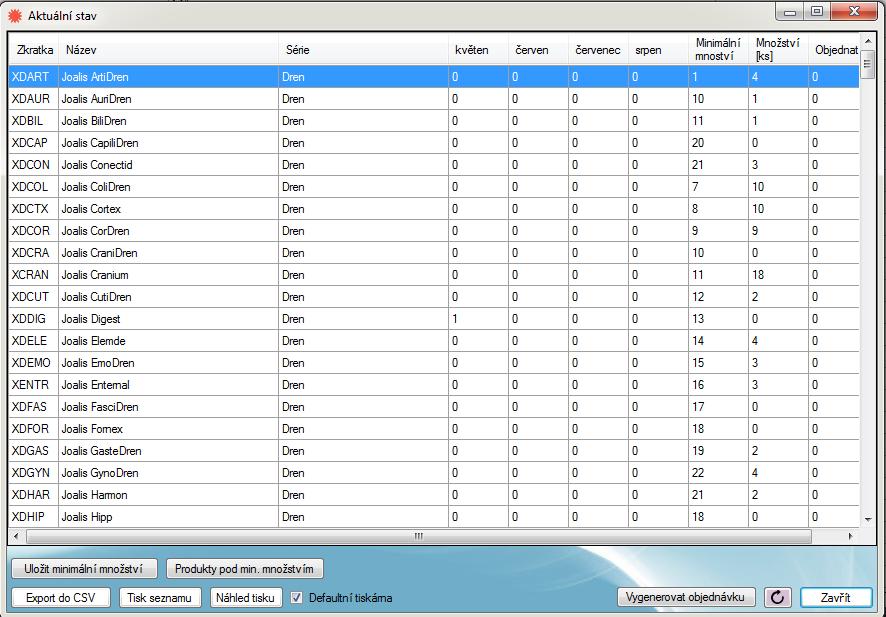
Task: Click the Export do CSV button
Action: [x=60, y=597]
